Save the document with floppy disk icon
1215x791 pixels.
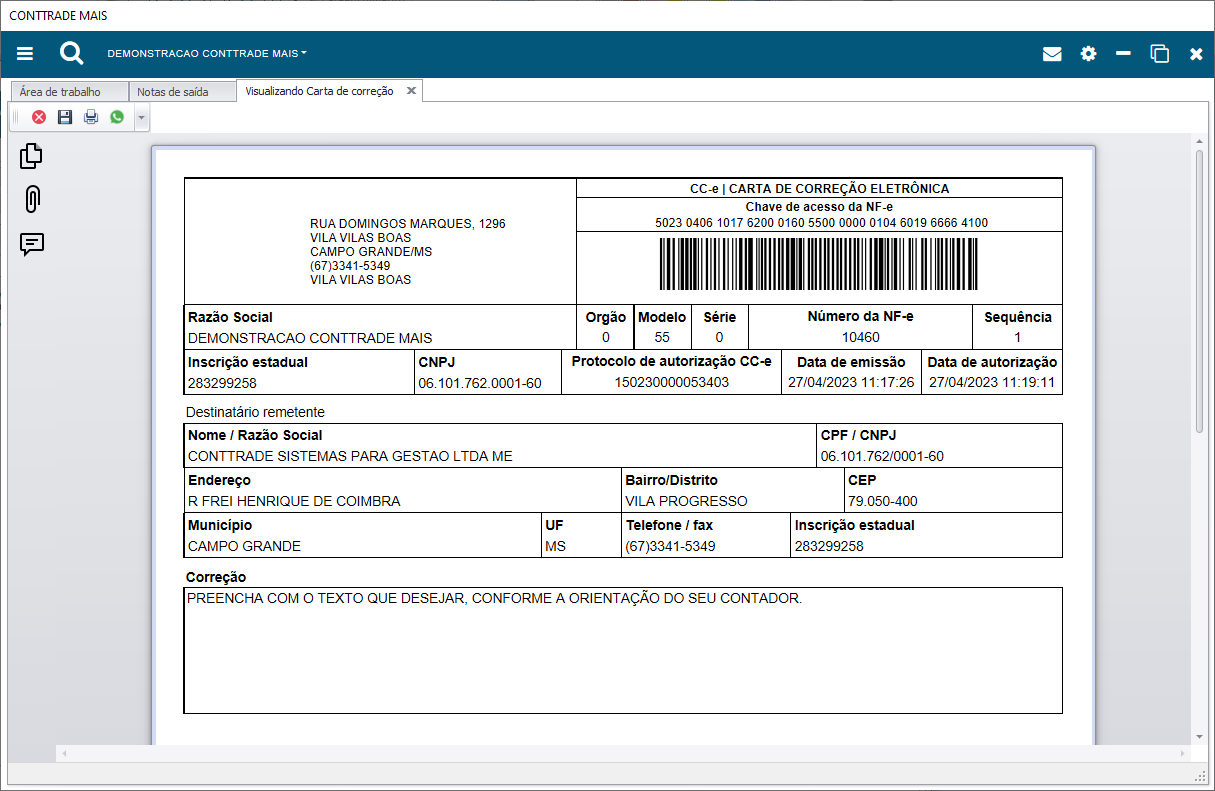[x=65, y=117]
